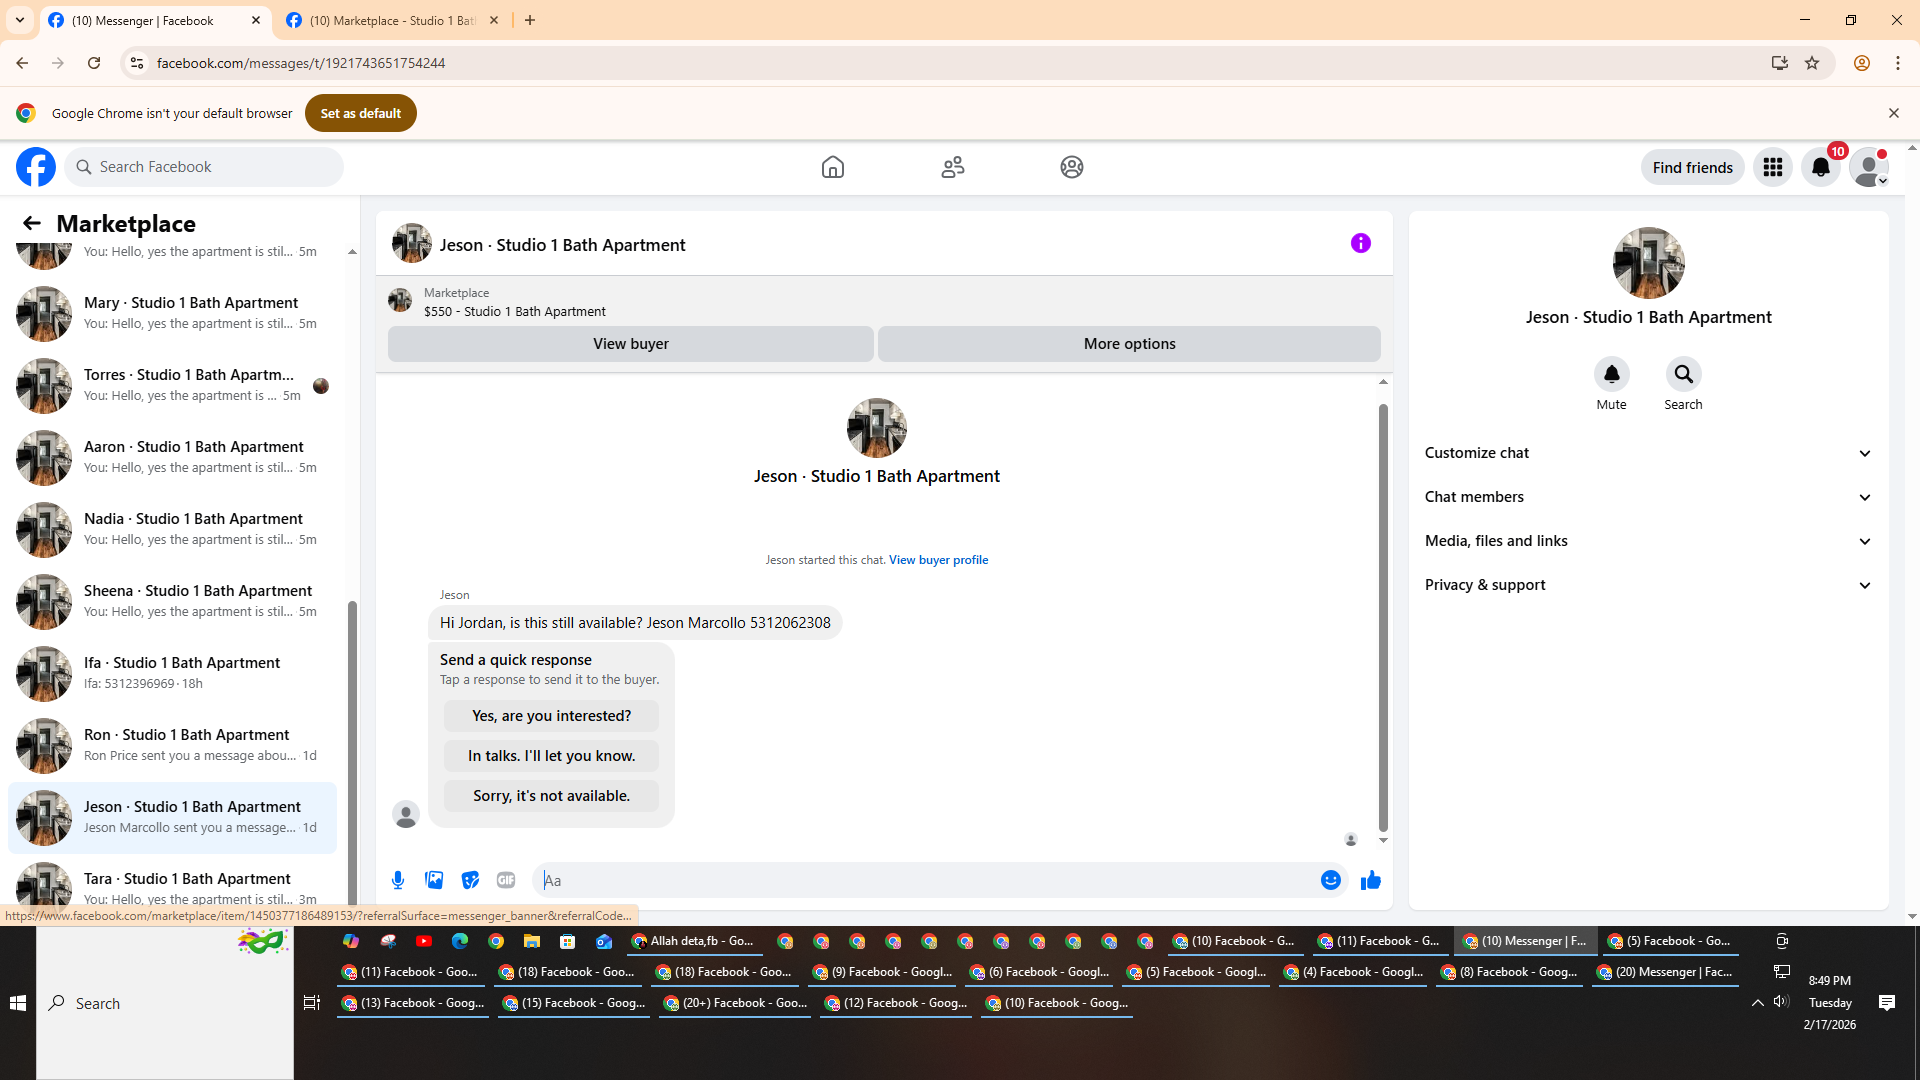Expand Privacy & support section
Screen dimensions: 1920x1080
(x=1647, y=585)
